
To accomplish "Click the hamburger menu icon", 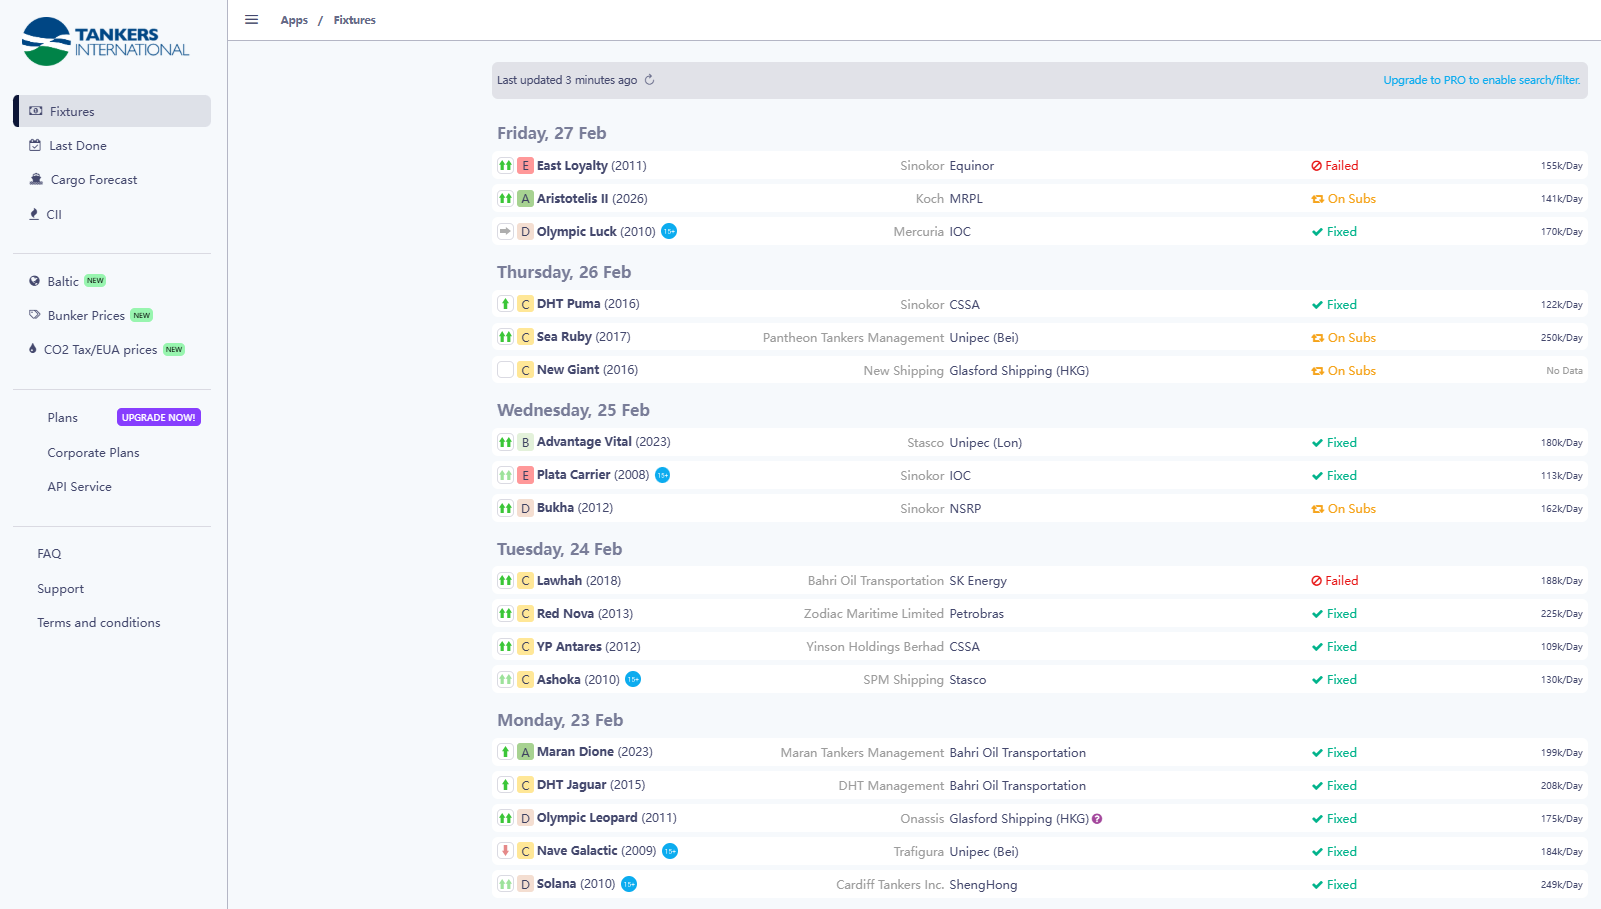I will tap(252, 20).
